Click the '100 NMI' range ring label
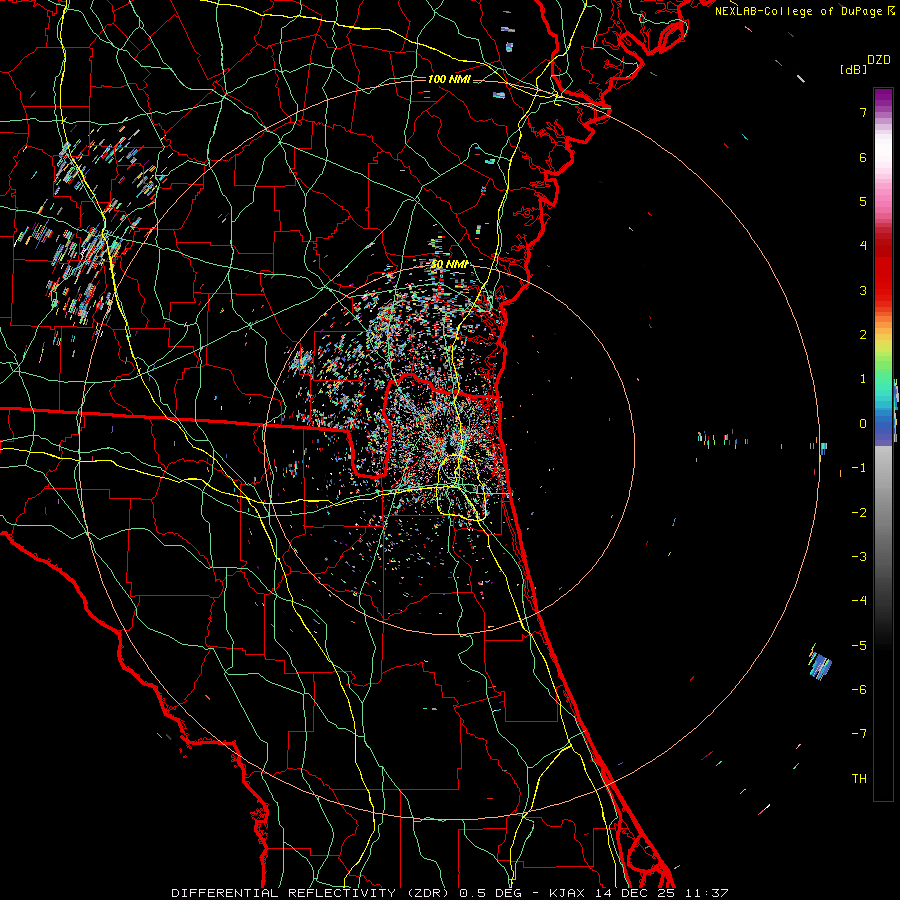Viewport: 900px width, 900px height. [449, 79]
